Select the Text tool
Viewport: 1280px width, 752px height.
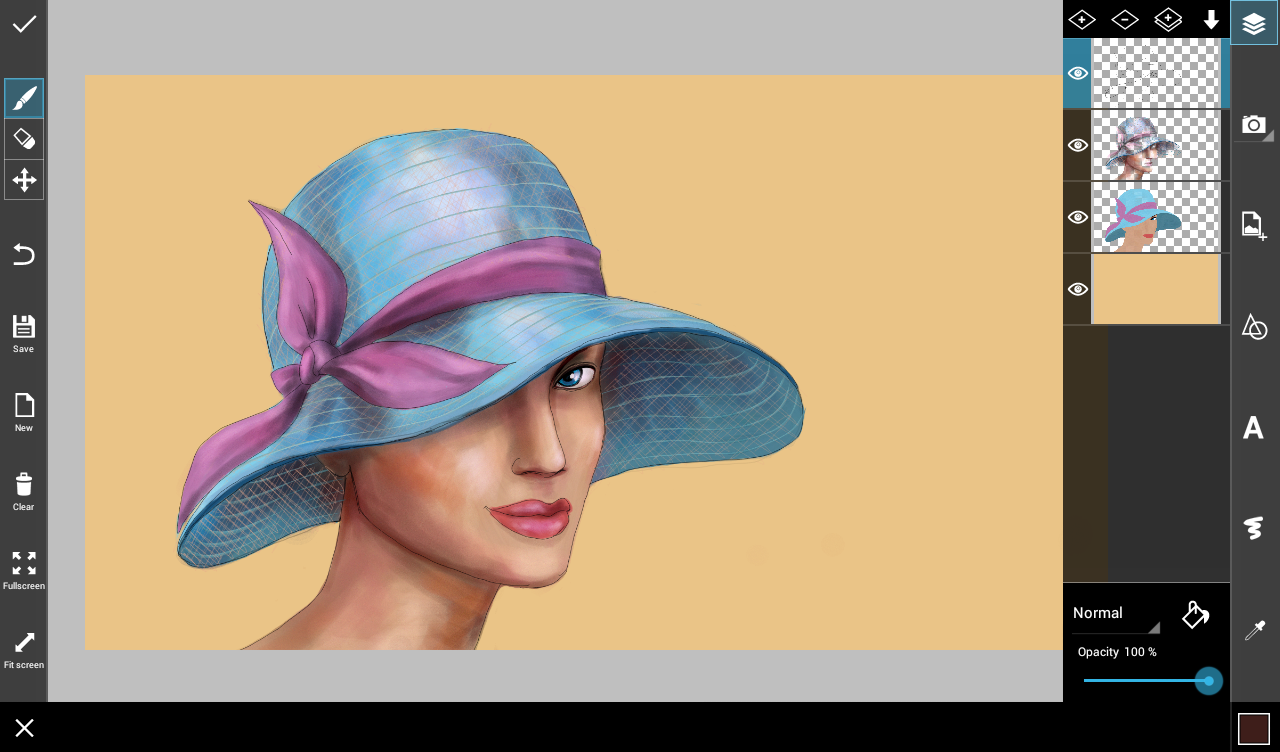[1253, 428]
